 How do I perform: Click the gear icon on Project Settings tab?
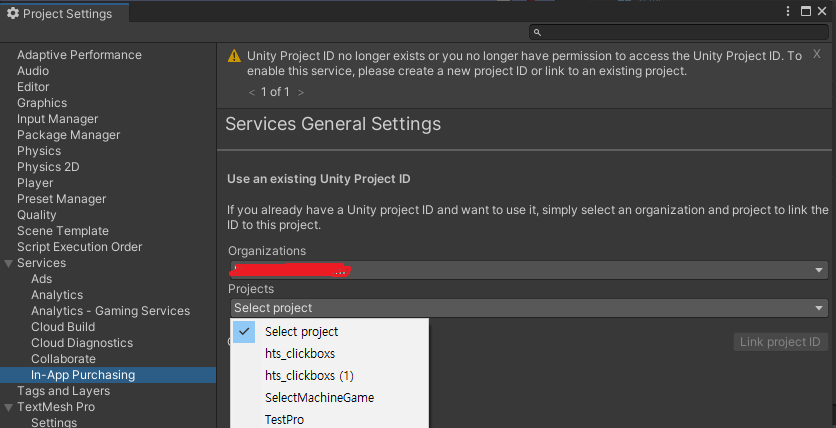click(x=13, y=13)
